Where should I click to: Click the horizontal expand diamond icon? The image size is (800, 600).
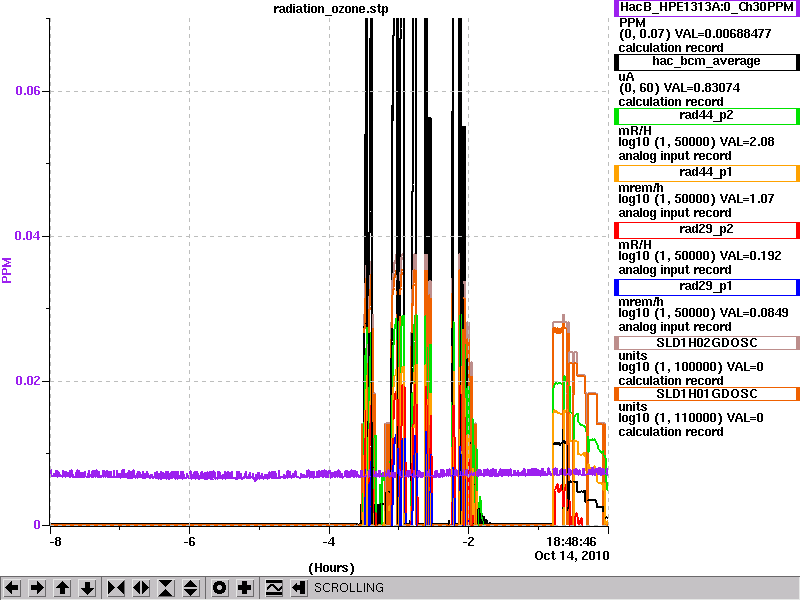[x=141, y=588]
